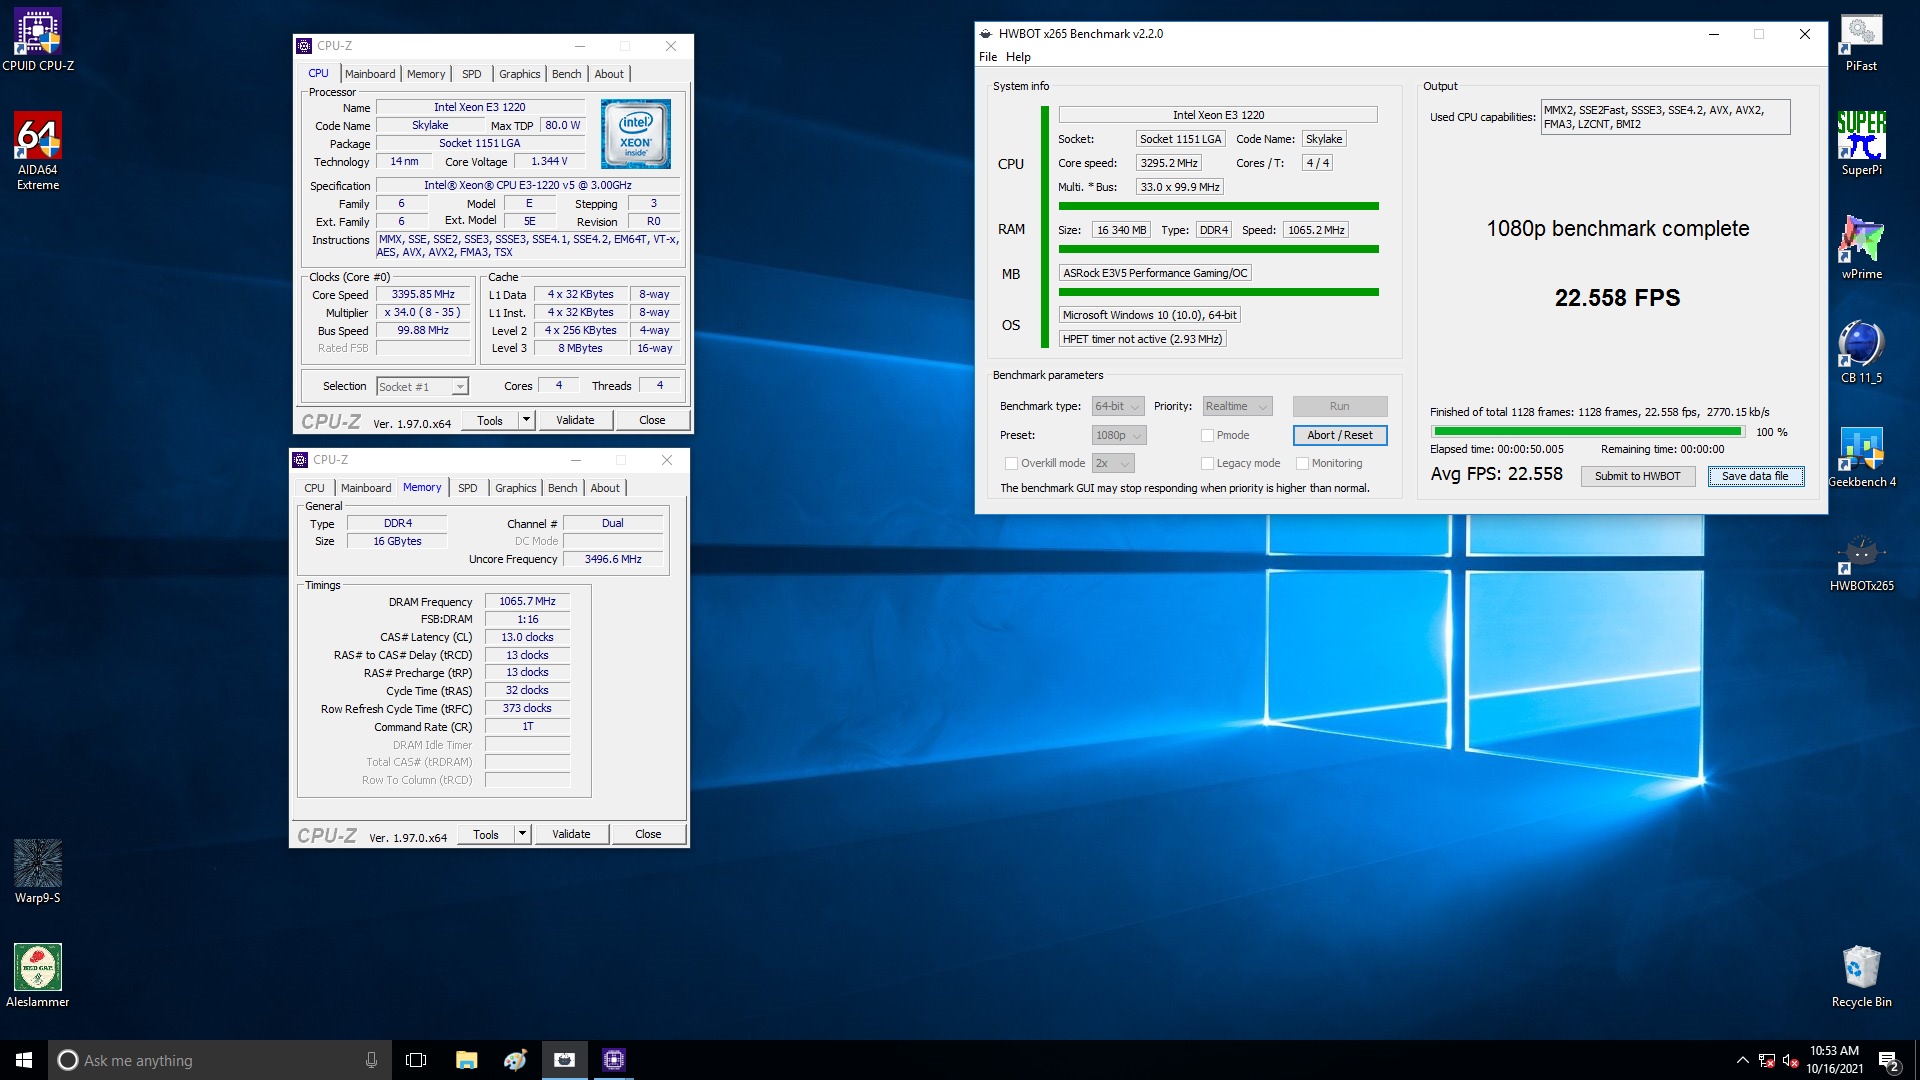Image resolution: width=1920 pixels, height=1080 pixels.
Task: Click Tools button in top CPU-Z window
Action: pyautogui.click(x=490, y=420)
